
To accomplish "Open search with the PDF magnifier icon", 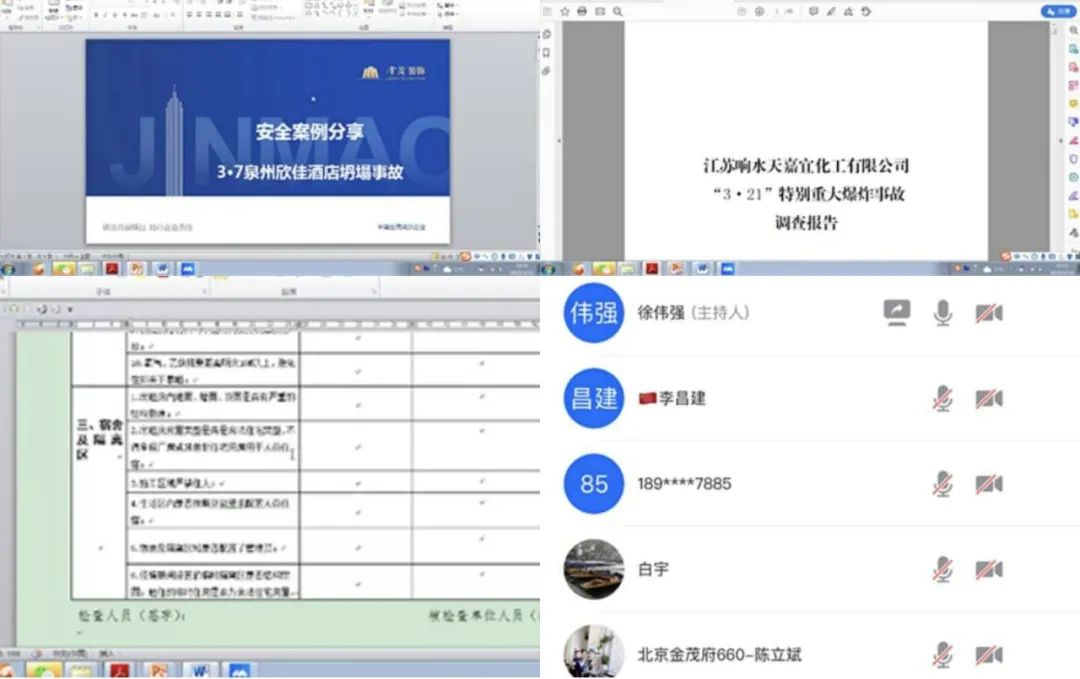I will pyautogui.click(x=618, y=12).
